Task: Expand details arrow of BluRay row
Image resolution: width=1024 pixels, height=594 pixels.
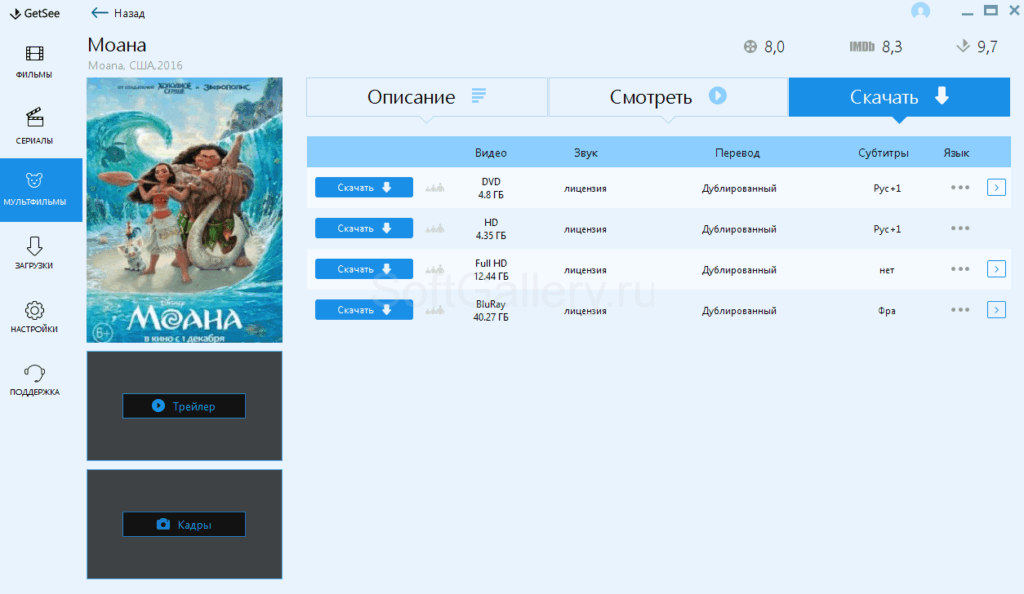Action: pyautogui.click(x=996, y=310)
